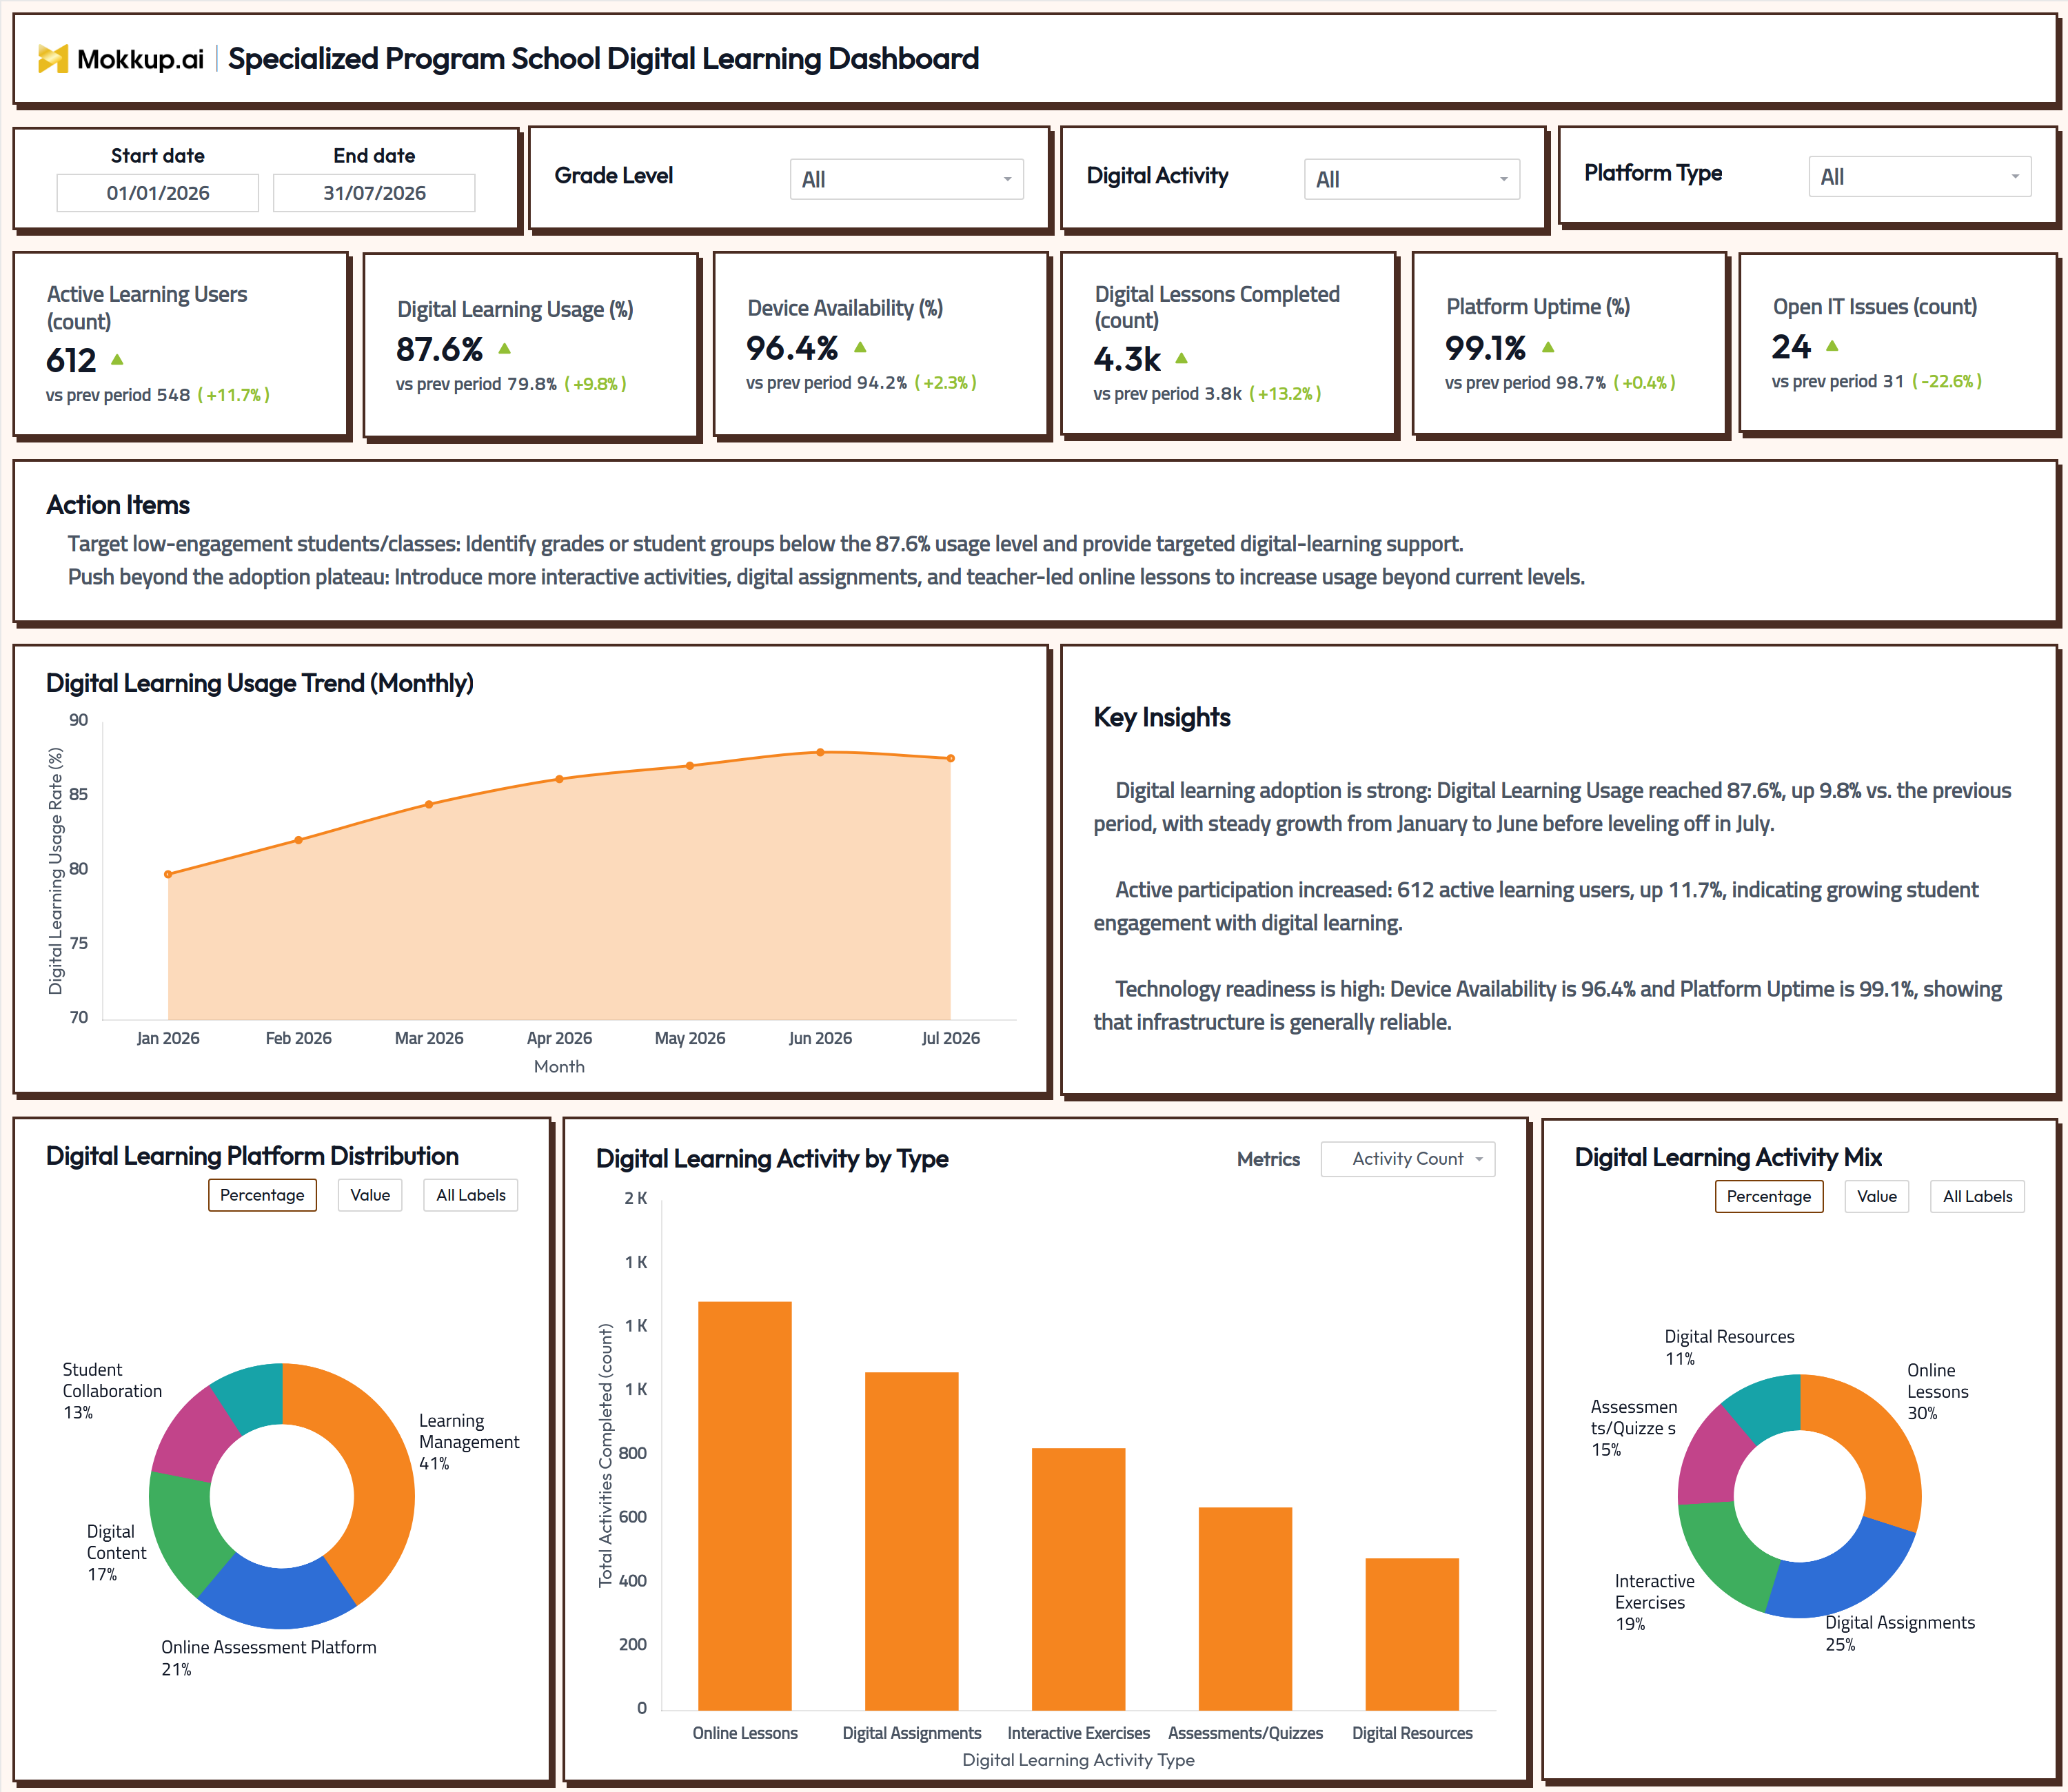
Task: Click the magenta Assessments/Quizzes segment
Action: [x=1712, y=1460]
